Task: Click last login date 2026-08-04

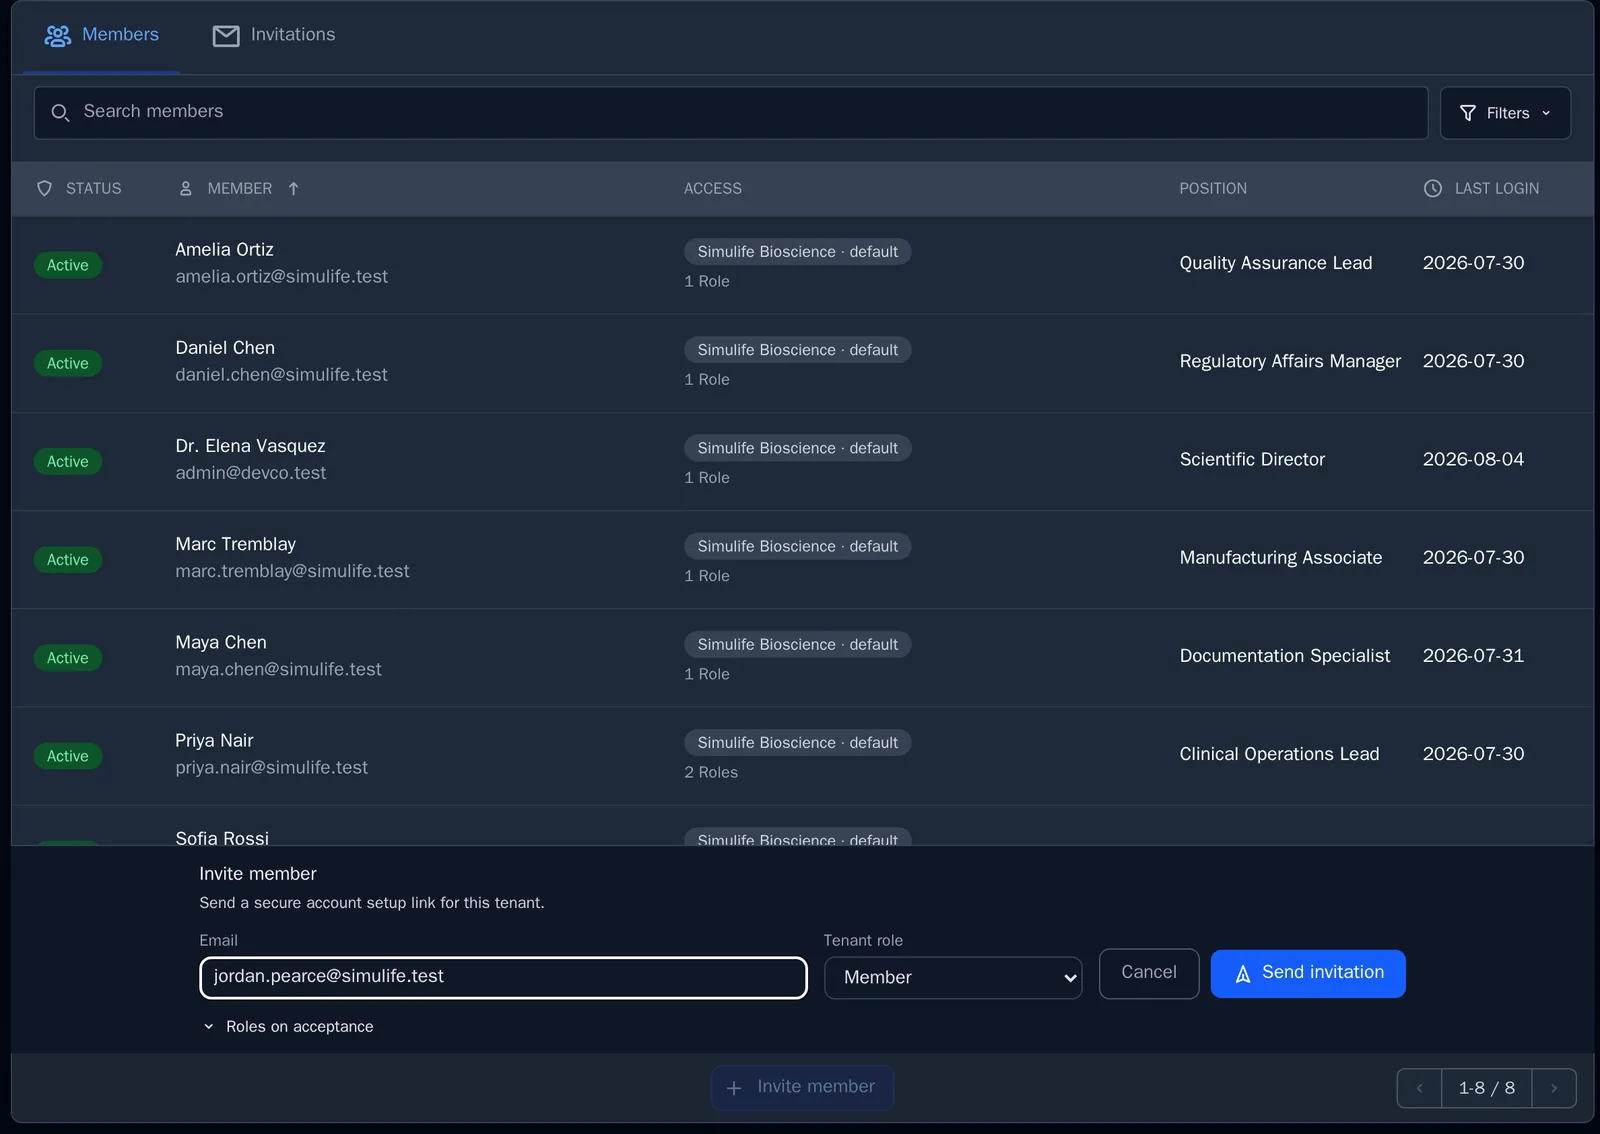Action: (1473, 459)
